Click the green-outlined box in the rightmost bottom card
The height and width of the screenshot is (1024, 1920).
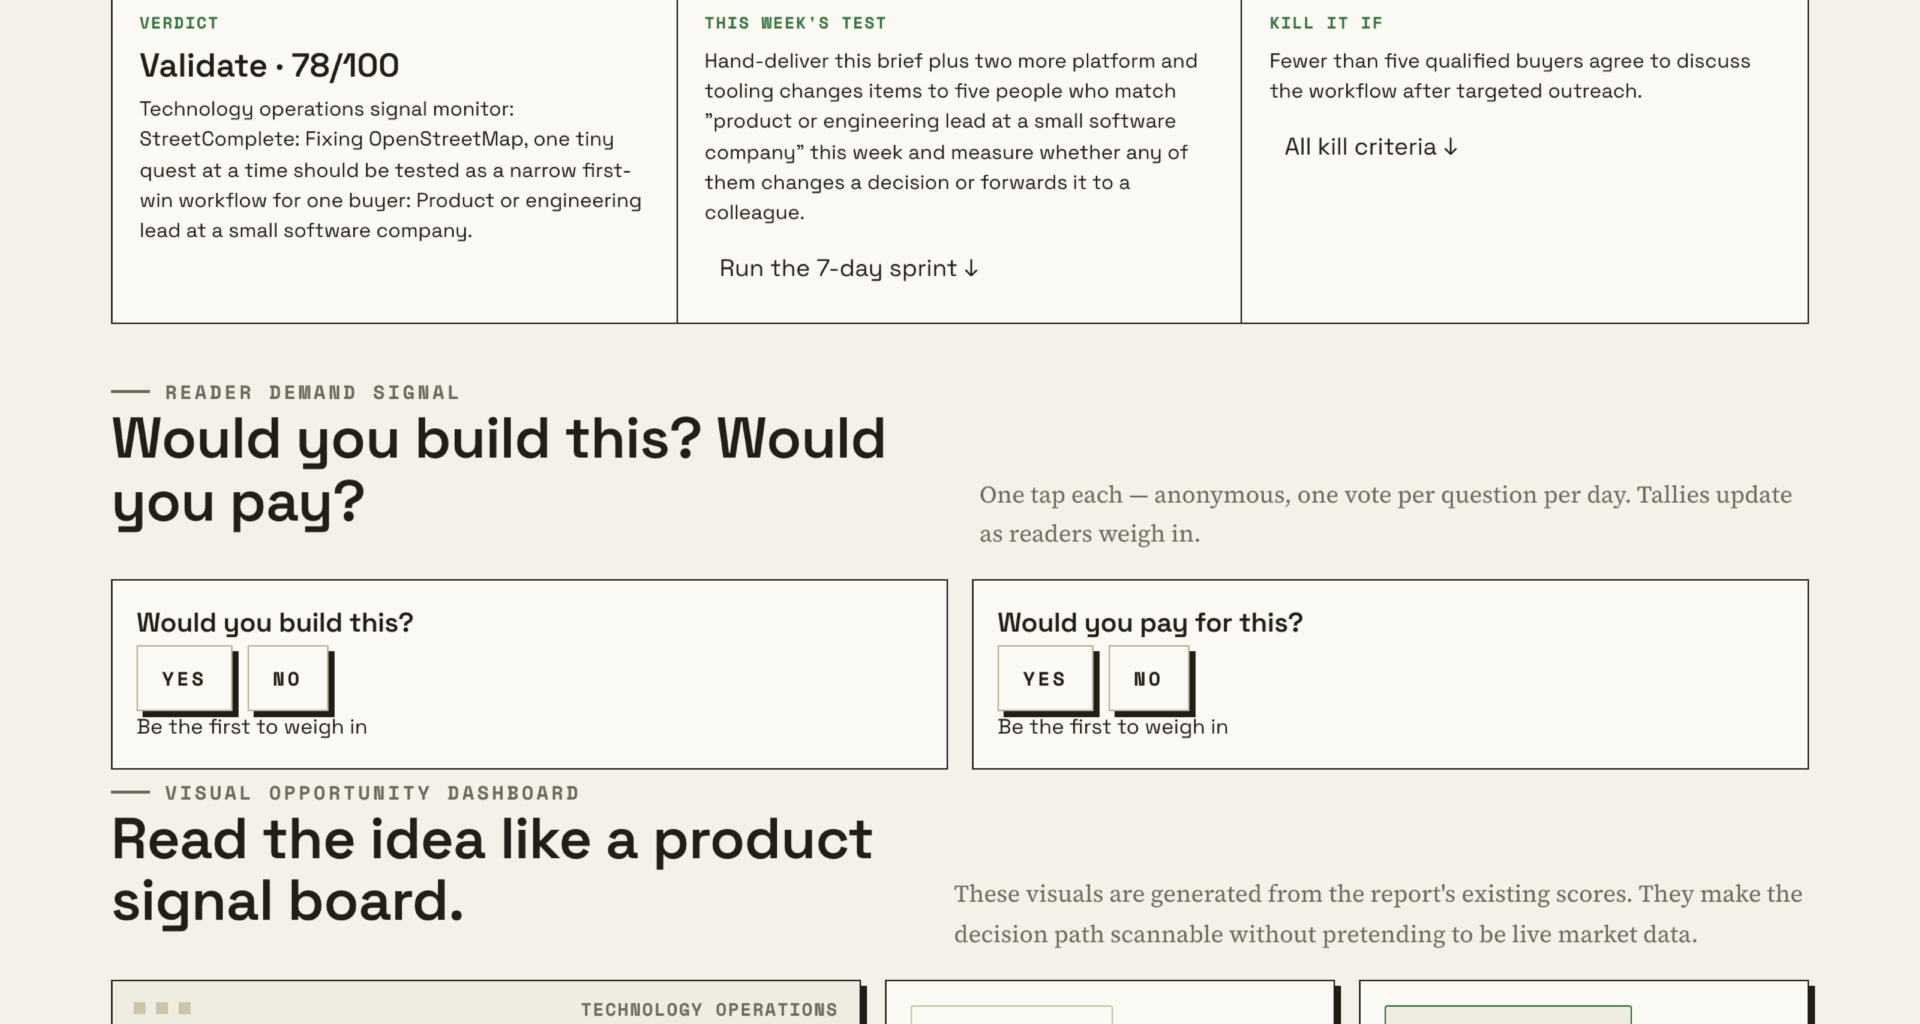click(x=1508, y=1014)
